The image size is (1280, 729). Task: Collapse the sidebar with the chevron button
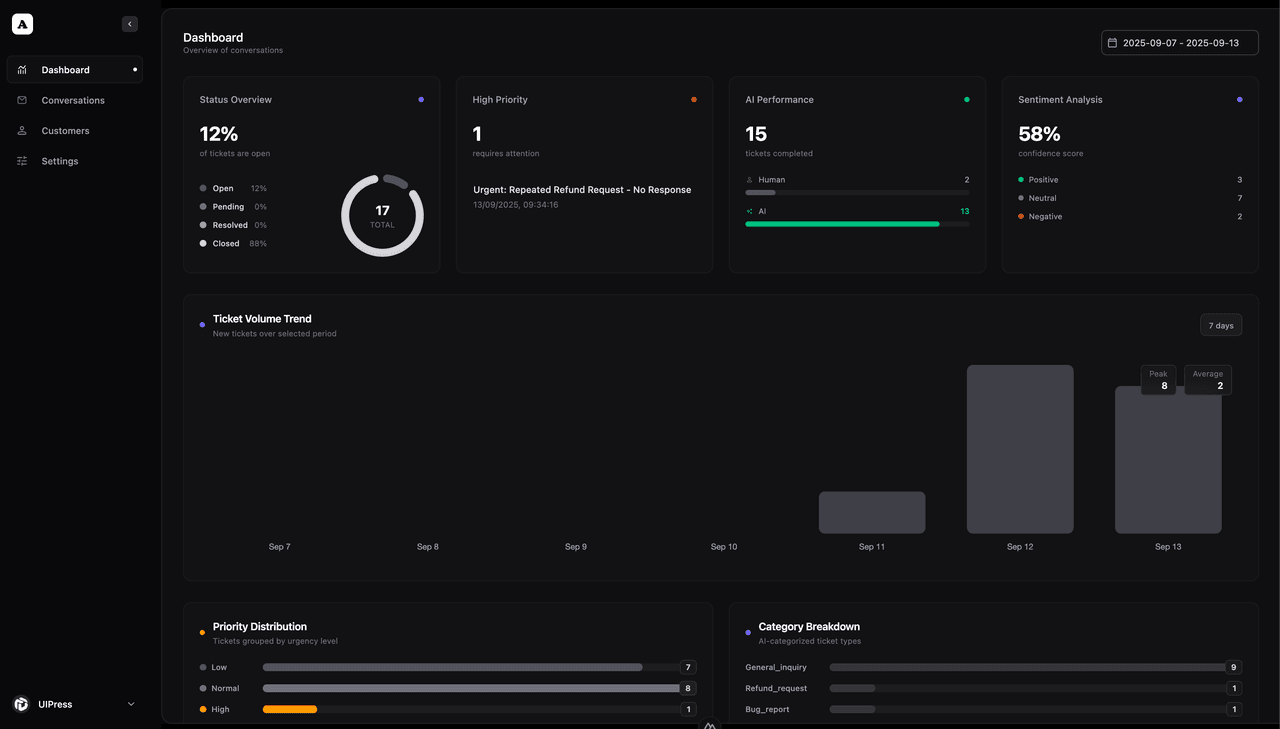[x=130, y=24]
